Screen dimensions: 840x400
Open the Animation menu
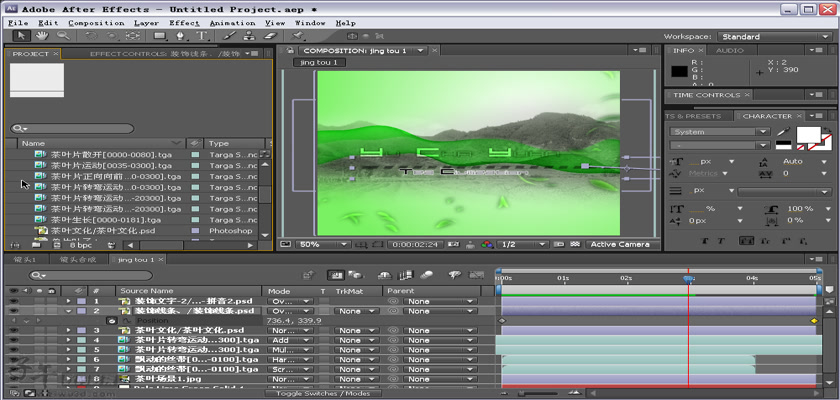[232, 23]
